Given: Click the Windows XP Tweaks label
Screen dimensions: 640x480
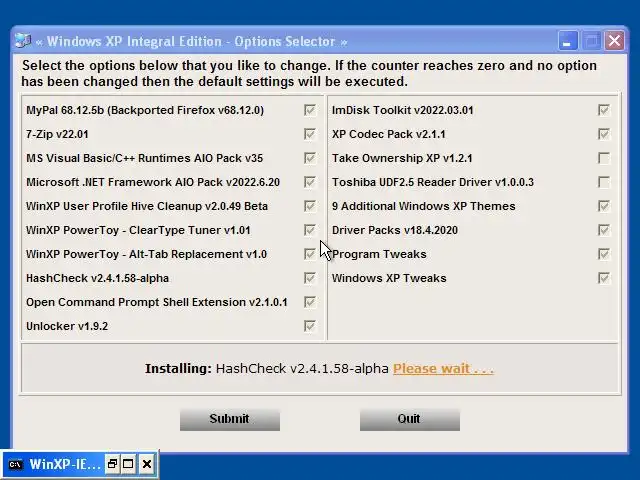Looking at the screenshot, I should coord(389,278).
